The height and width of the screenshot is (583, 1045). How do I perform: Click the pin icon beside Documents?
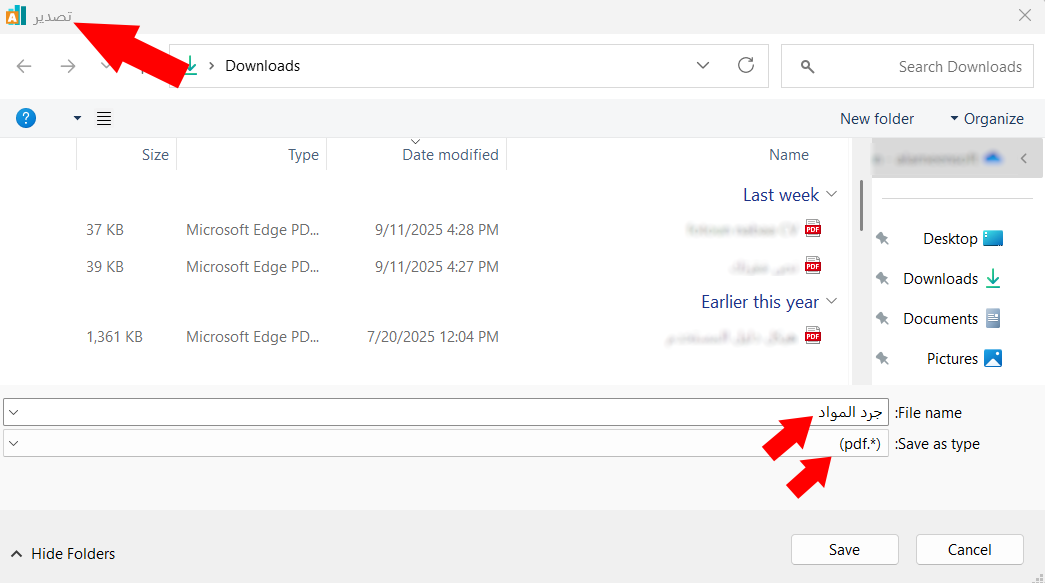click(x=881, y=319)
